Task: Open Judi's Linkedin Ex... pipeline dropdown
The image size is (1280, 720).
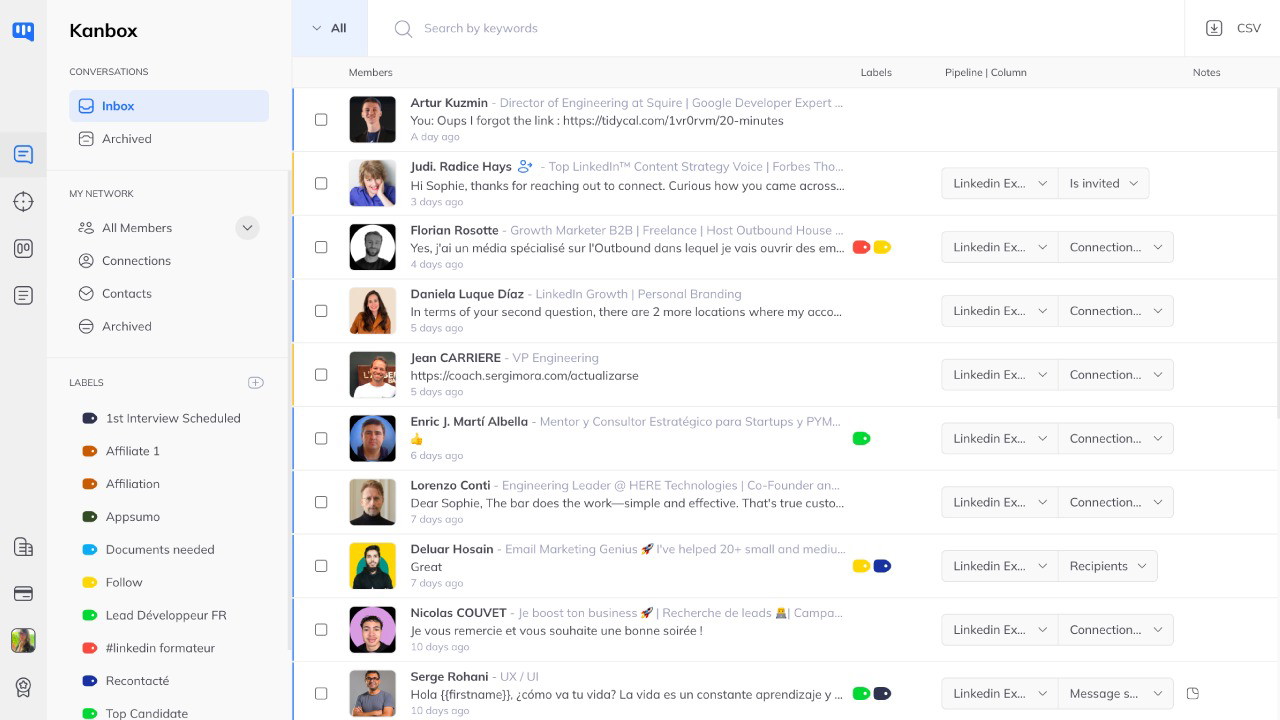Action: (x=999, y=183)
